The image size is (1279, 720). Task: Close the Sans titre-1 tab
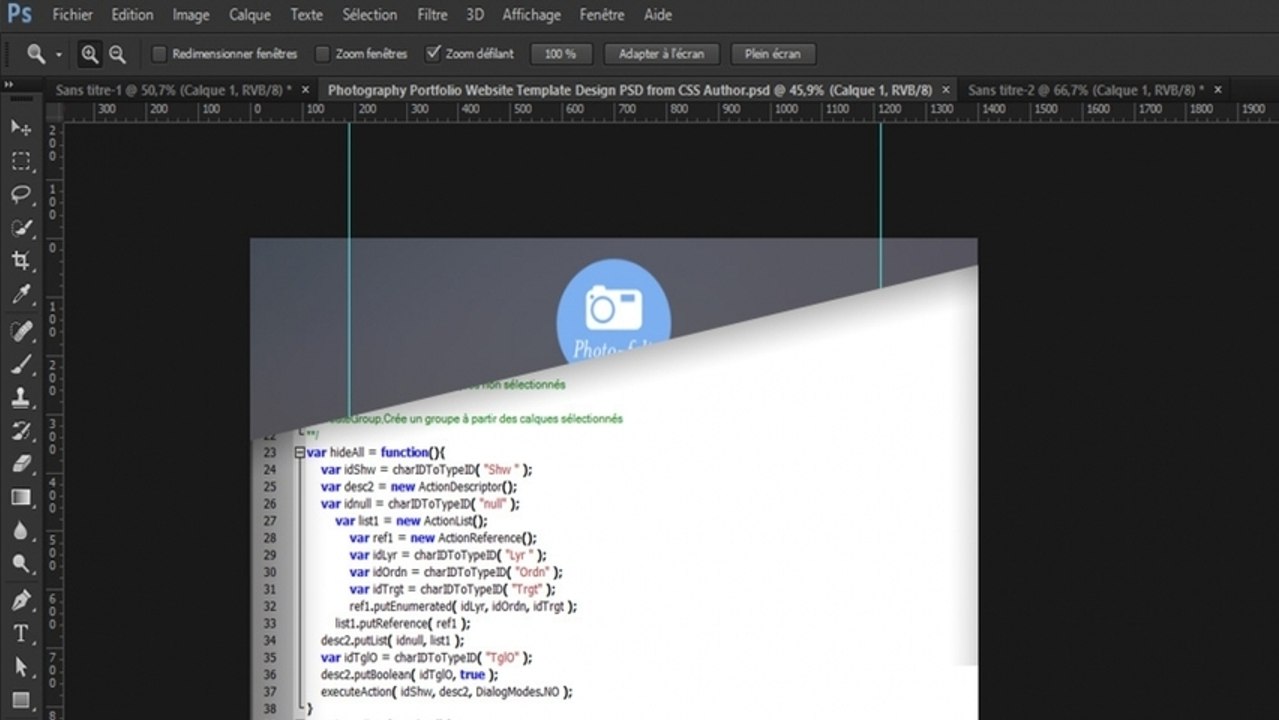pyautogui.click(x=305, y=89)
